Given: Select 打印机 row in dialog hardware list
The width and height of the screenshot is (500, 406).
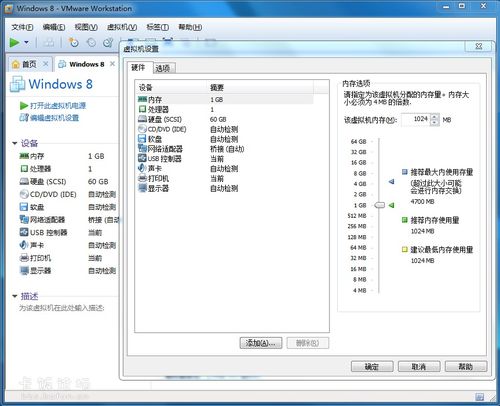Looking at the screenshot, I should (x=225, y=178).
